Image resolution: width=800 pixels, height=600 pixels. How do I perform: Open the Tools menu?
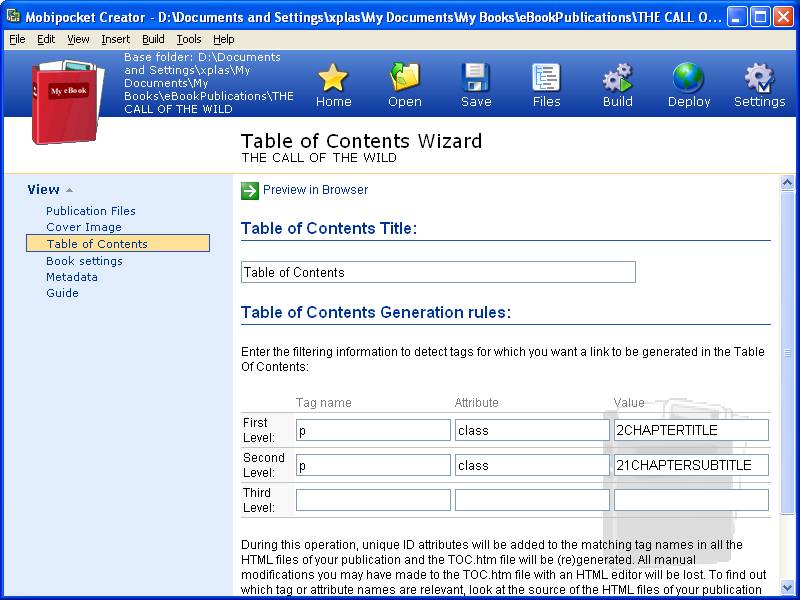tap(189, 39)
